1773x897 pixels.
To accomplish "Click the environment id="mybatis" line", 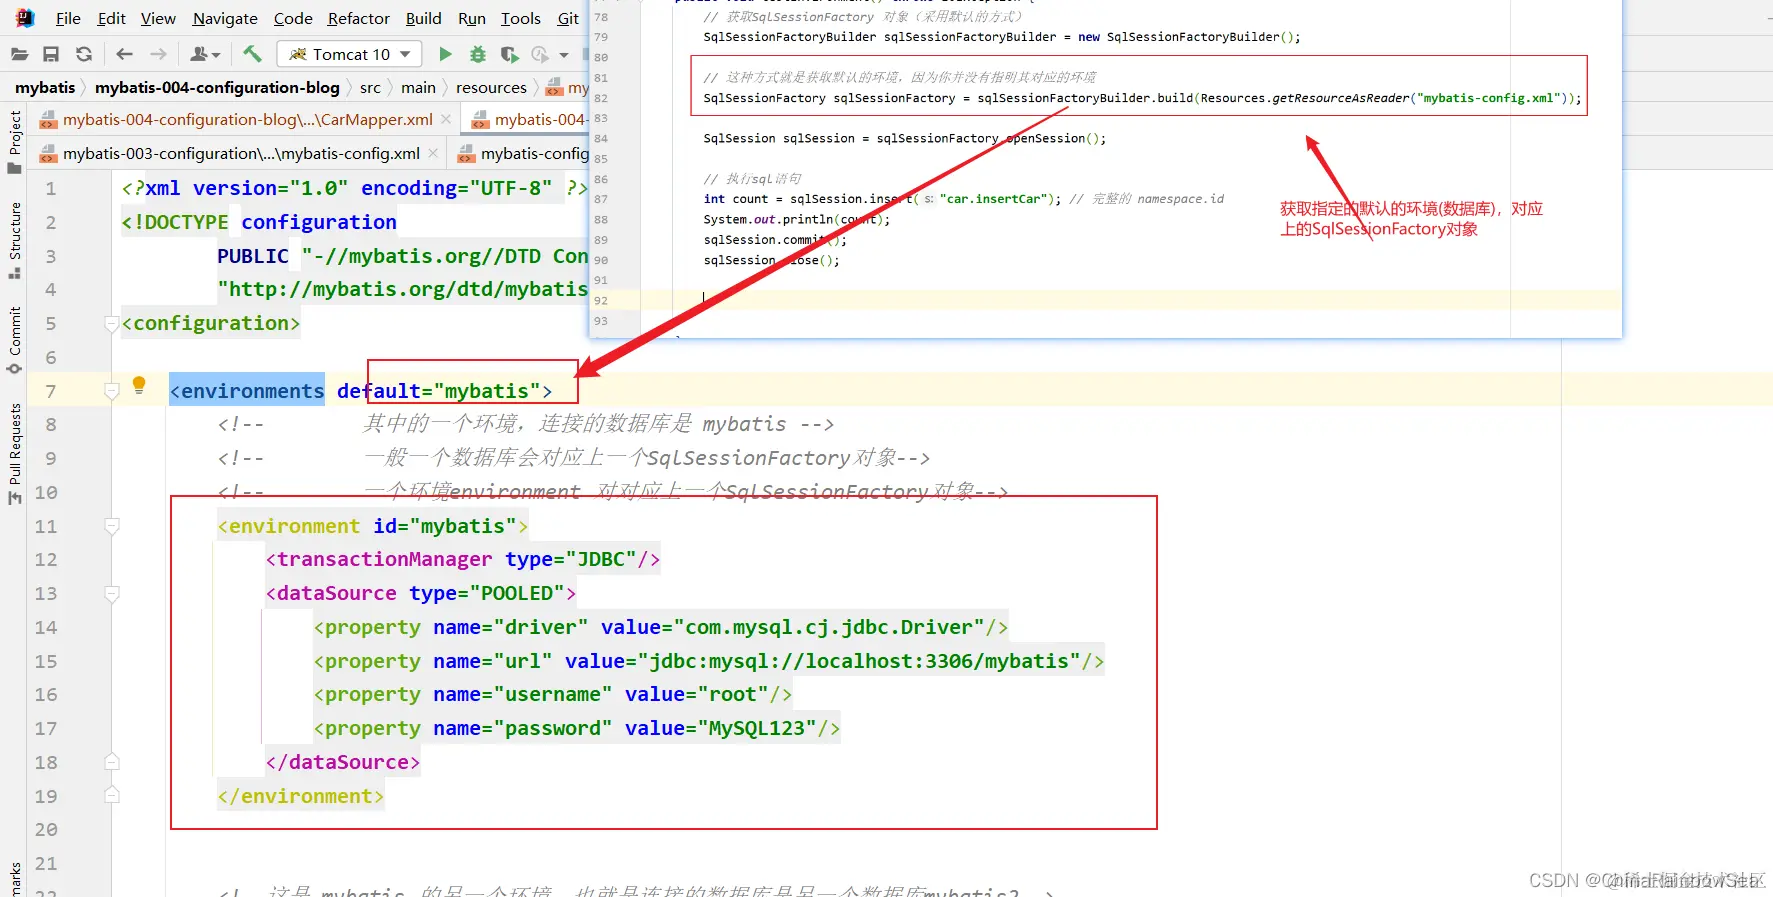I will [373, 526].
